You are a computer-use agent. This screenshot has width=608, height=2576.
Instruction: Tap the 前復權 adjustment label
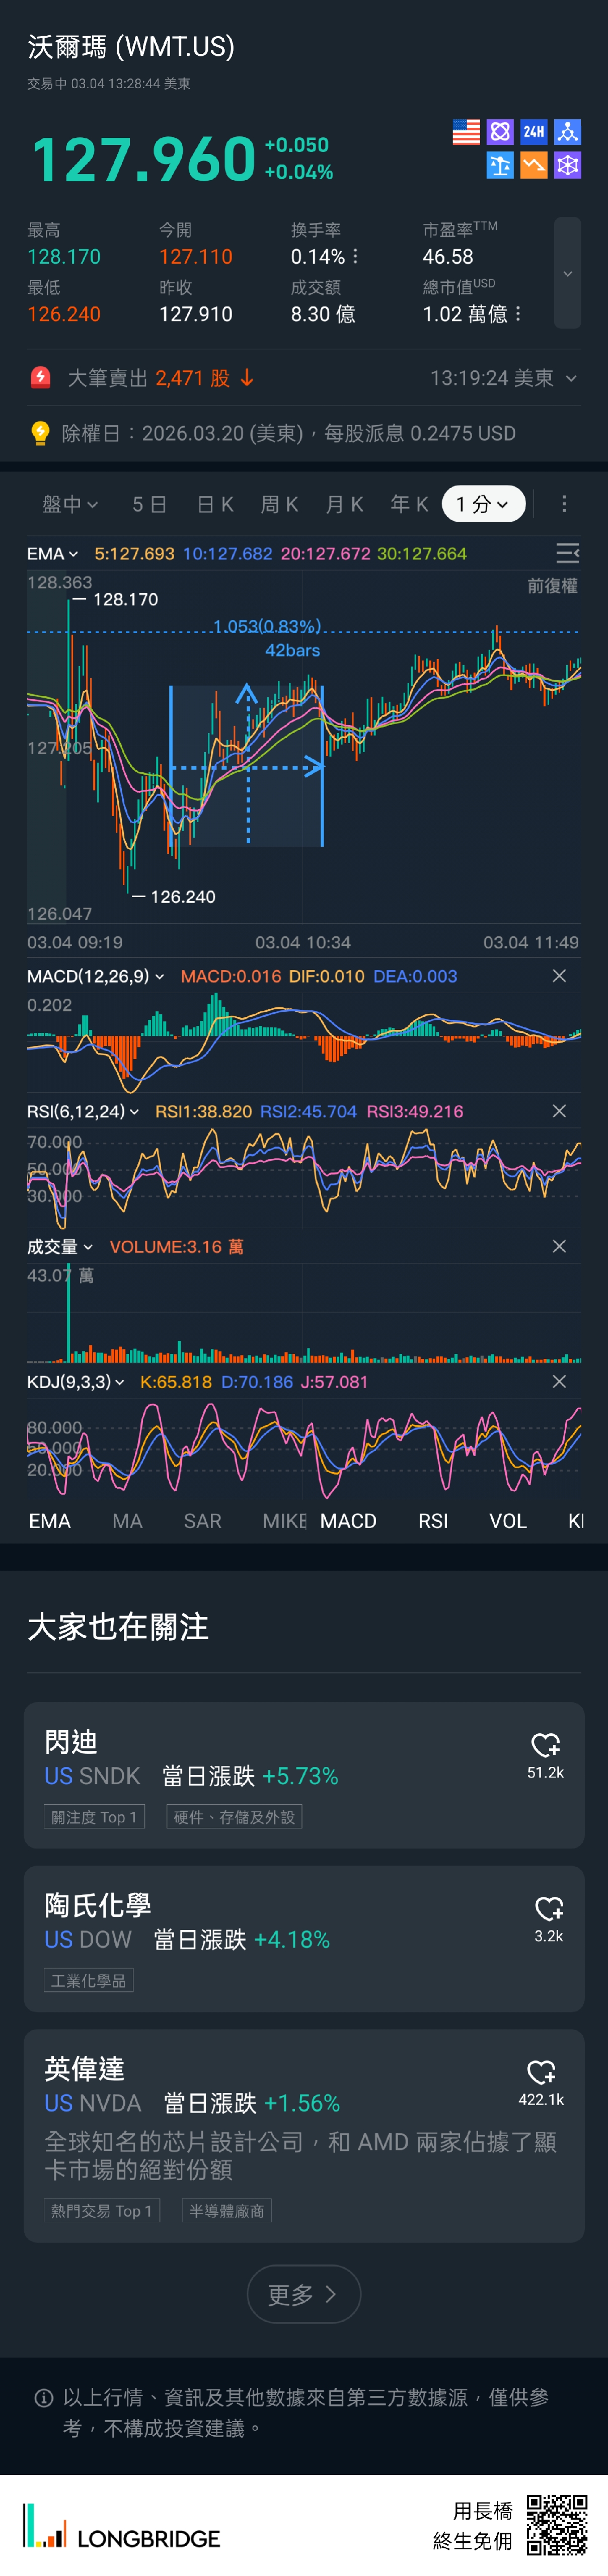coord(552,586)
